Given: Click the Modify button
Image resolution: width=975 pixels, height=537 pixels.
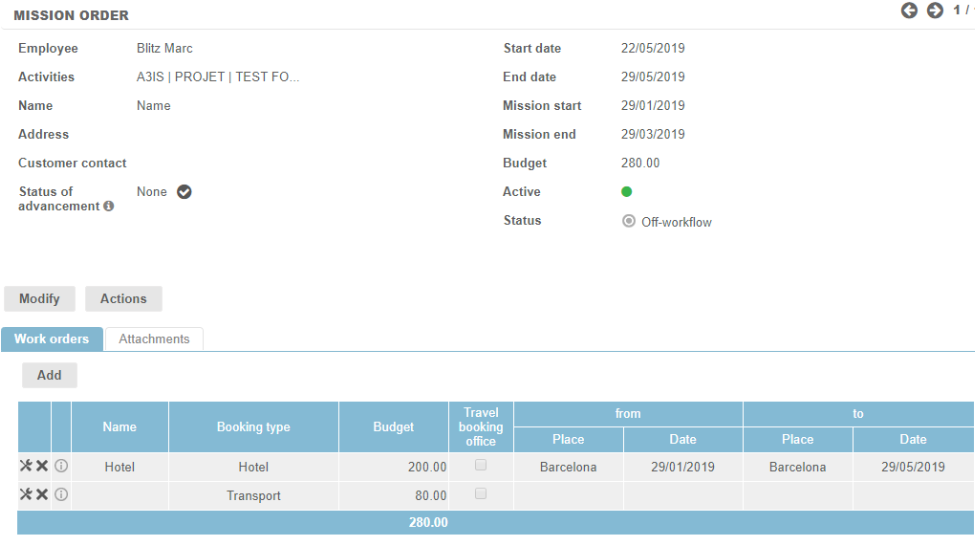Looking at the screenshot, I should pos(40,299).
